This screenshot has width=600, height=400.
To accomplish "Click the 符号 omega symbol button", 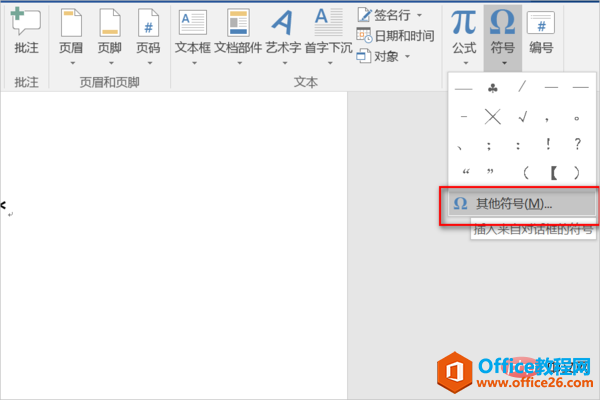I will tap(502, 36).
